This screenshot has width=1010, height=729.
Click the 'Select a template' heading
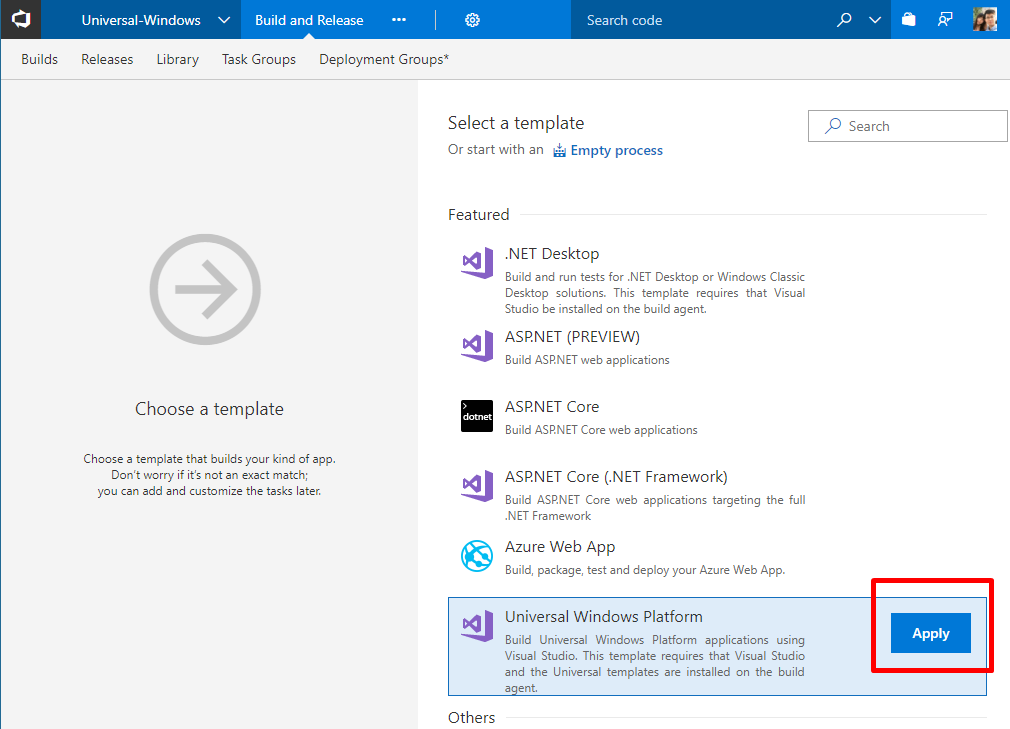click(516, 123)
